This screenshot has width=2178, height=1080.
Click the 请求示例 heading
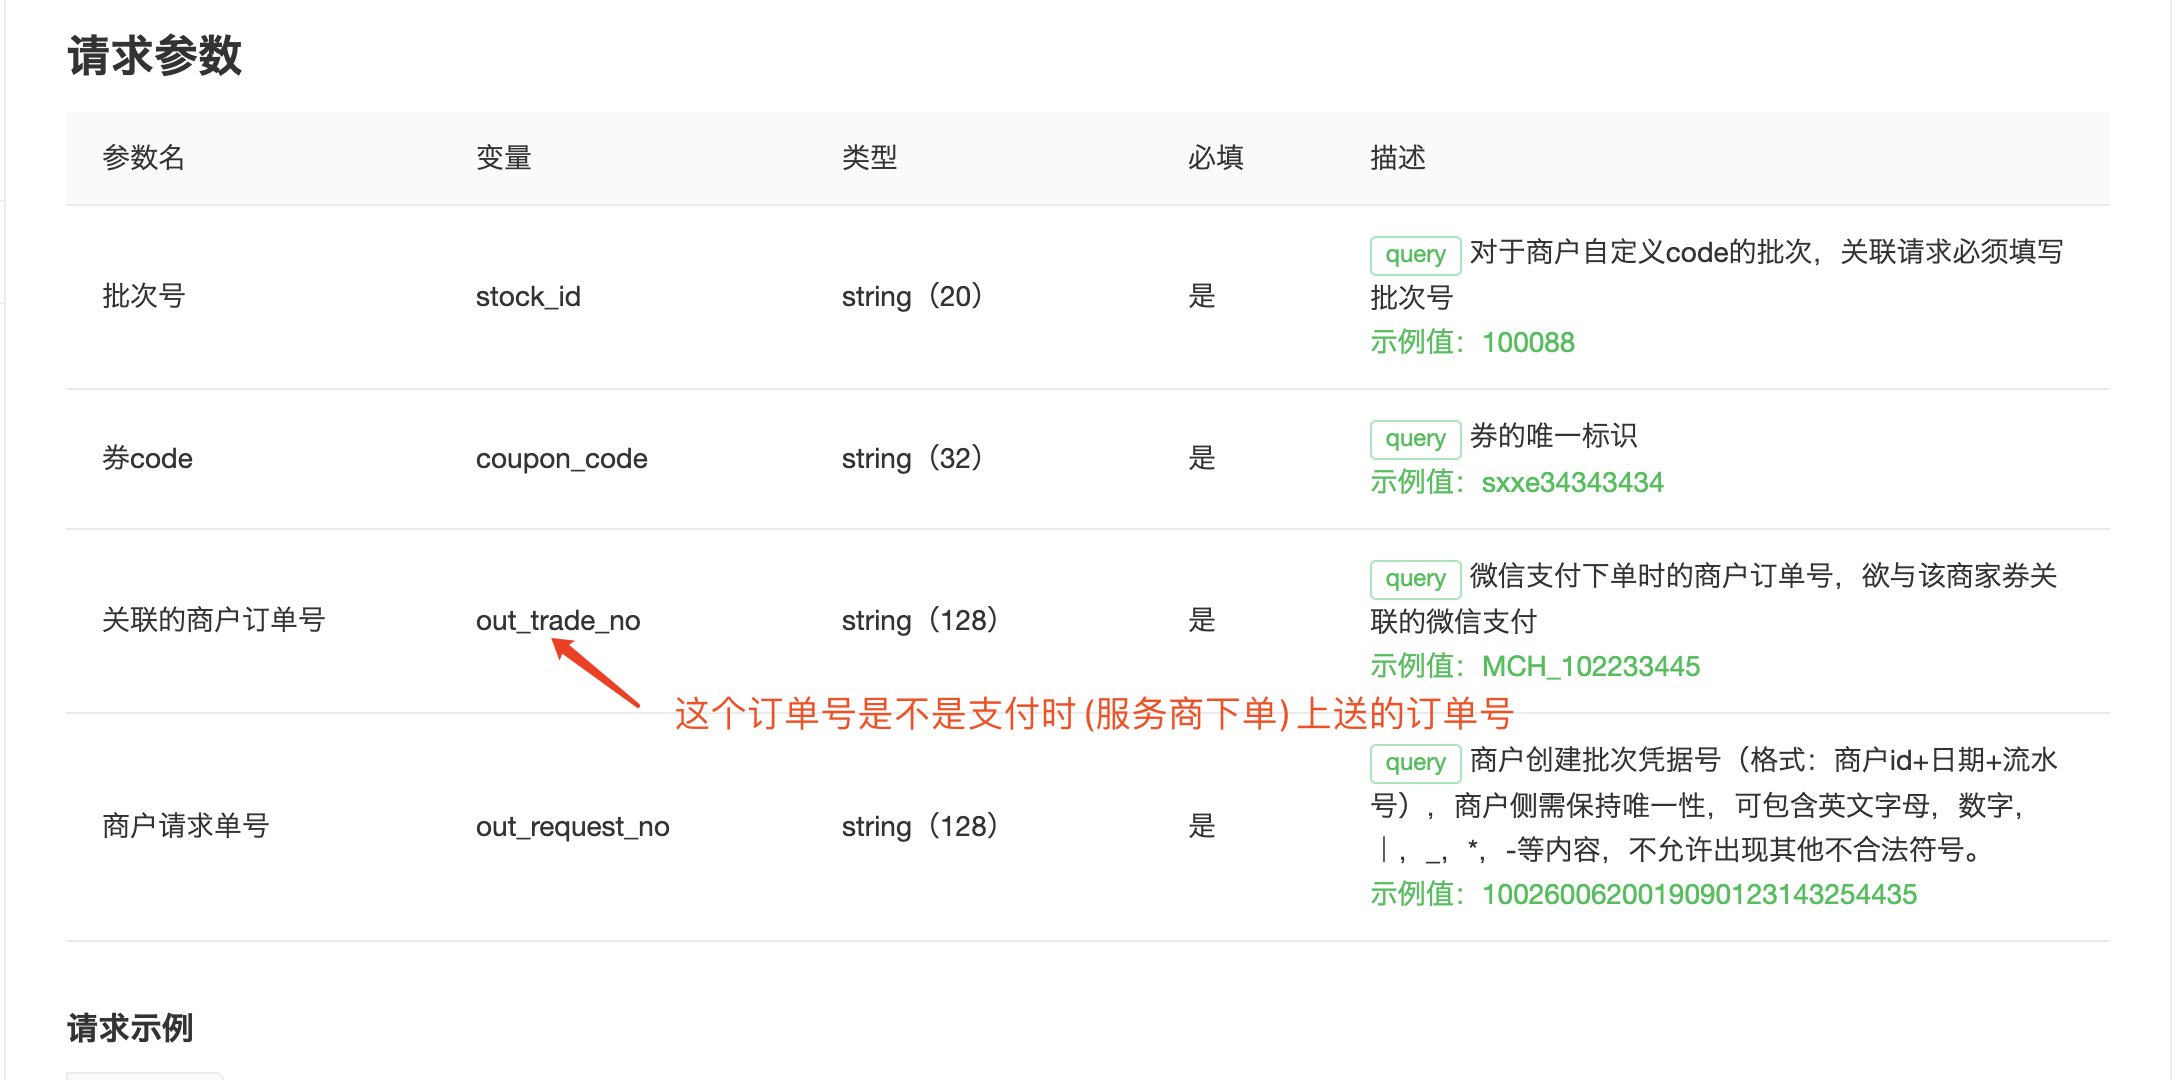click(x=130, y=1028)
